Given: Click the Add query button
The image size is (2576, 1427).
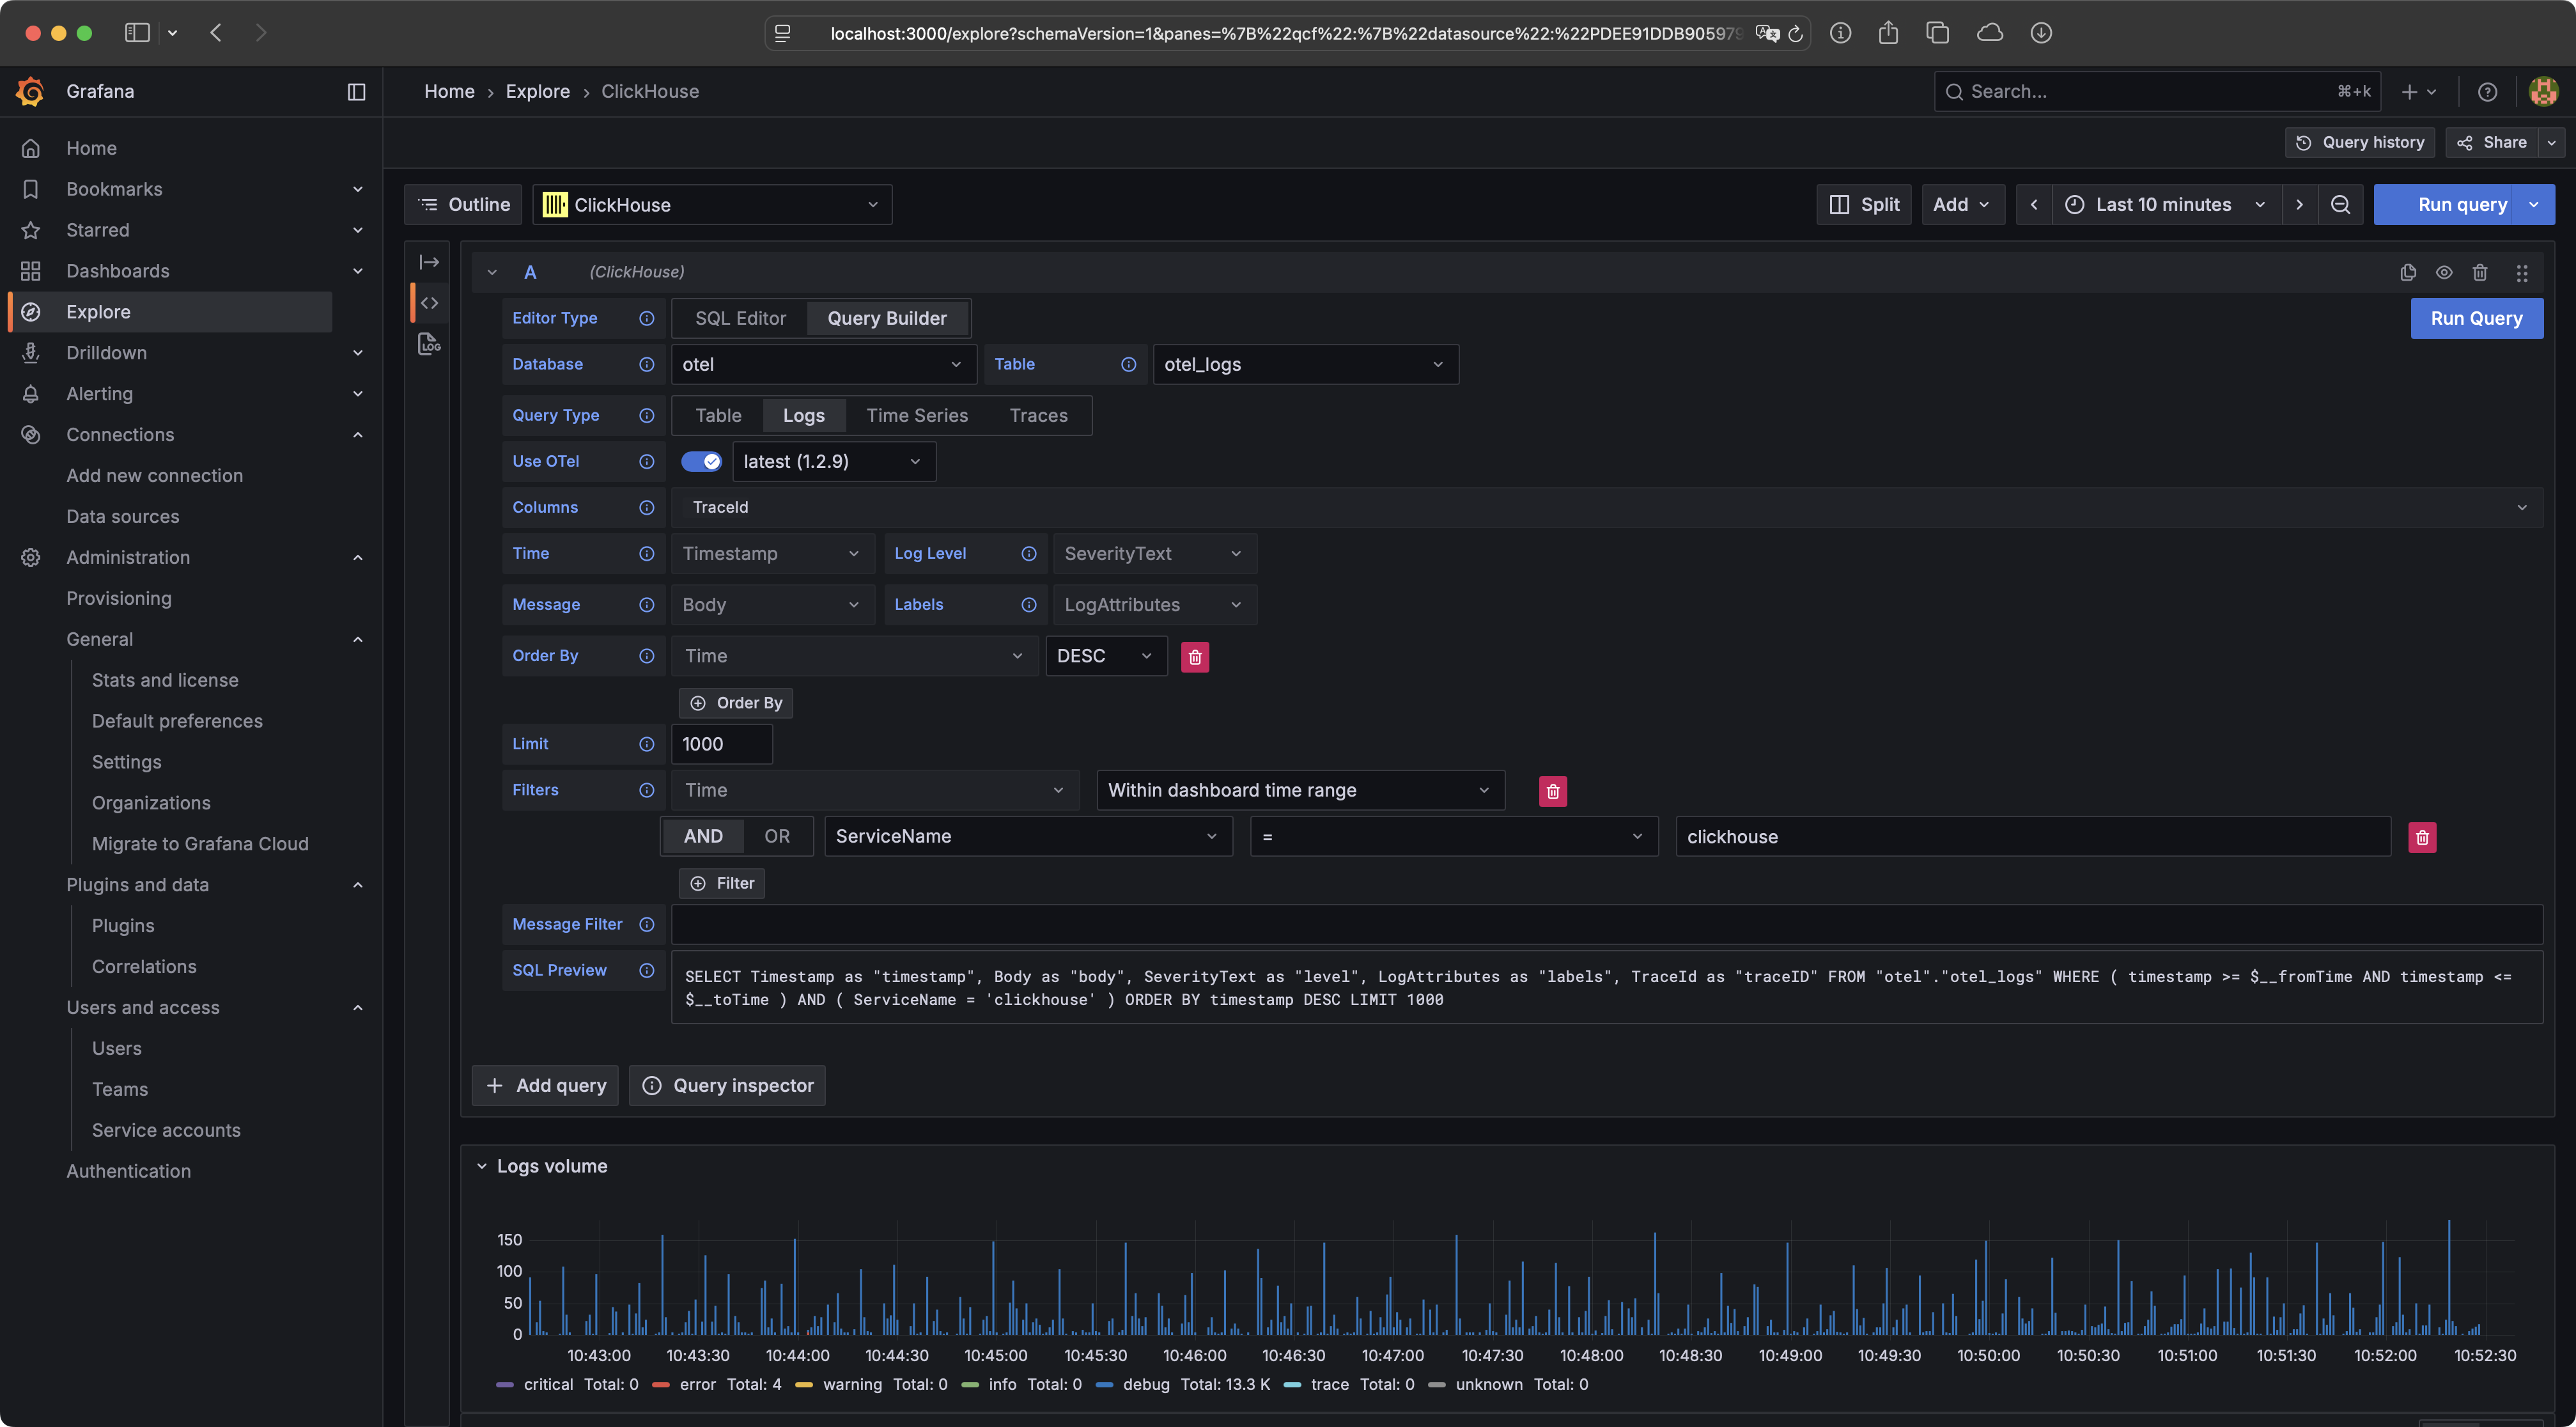Looking at the screenshot, I should click(x=546, y=1085).
